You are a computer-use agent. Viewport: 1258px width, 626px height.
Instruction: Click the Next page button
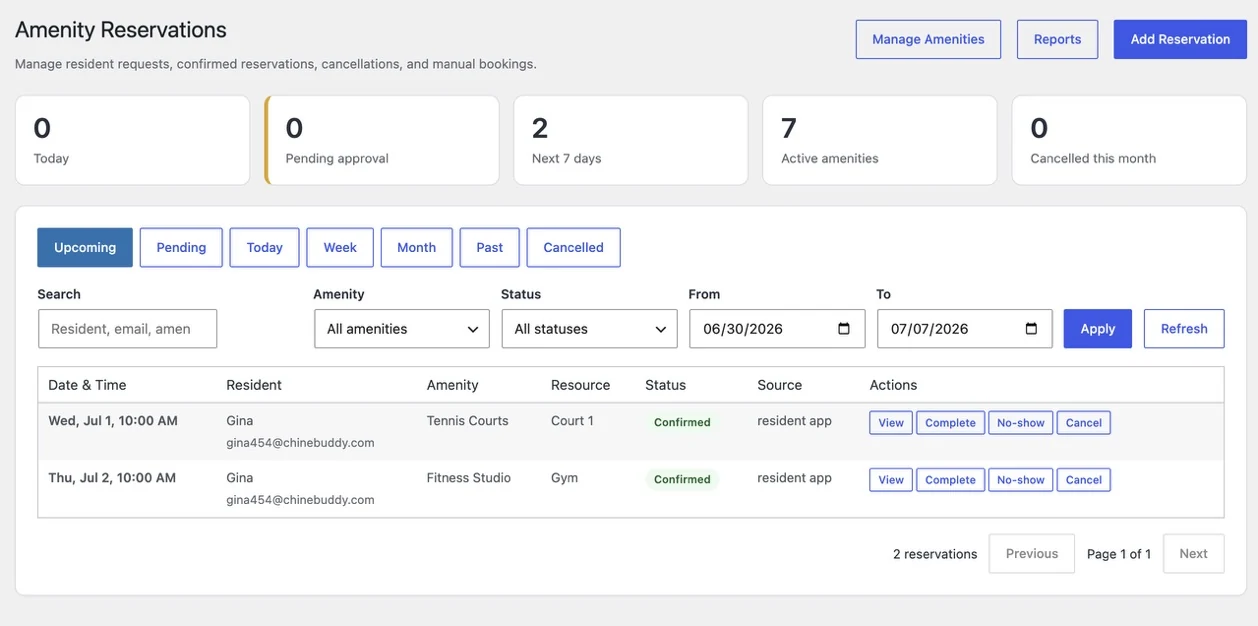pyautogui.click(x=1193, y=554)
